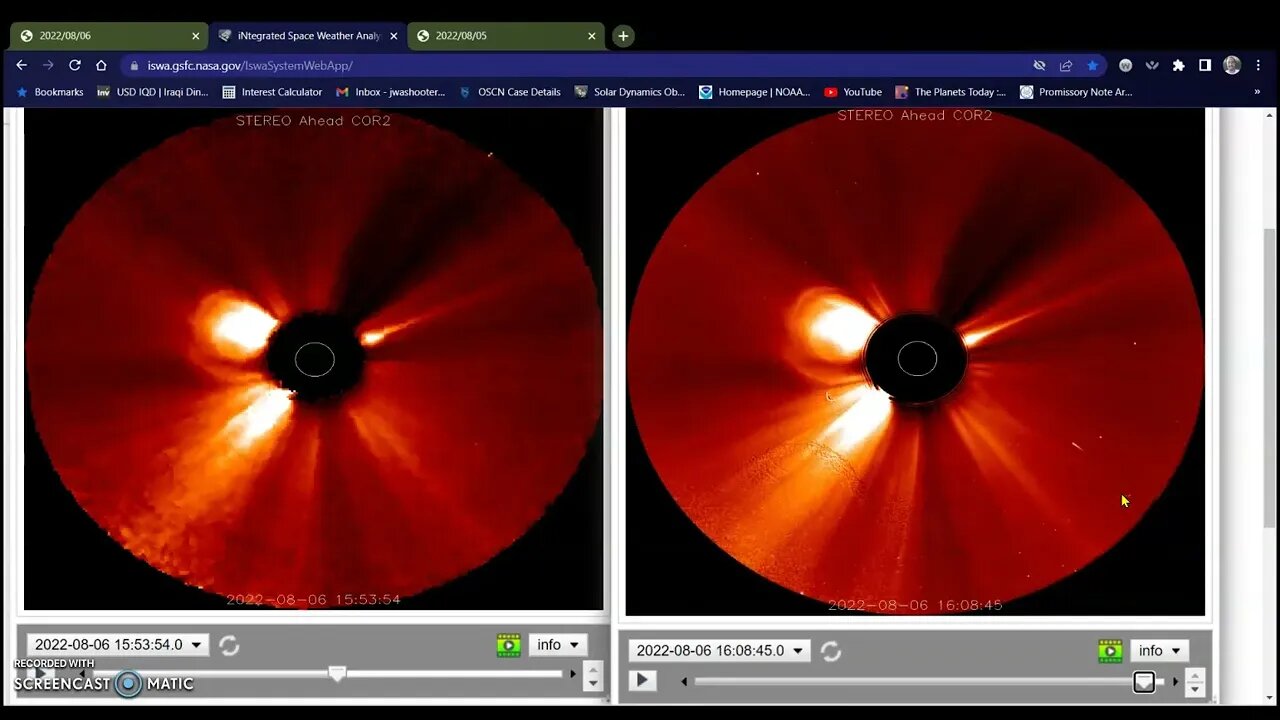Screen dimensions: 1280x720
Task: Refresh the right COR2 image panel
Action: [x=830, y=651]
